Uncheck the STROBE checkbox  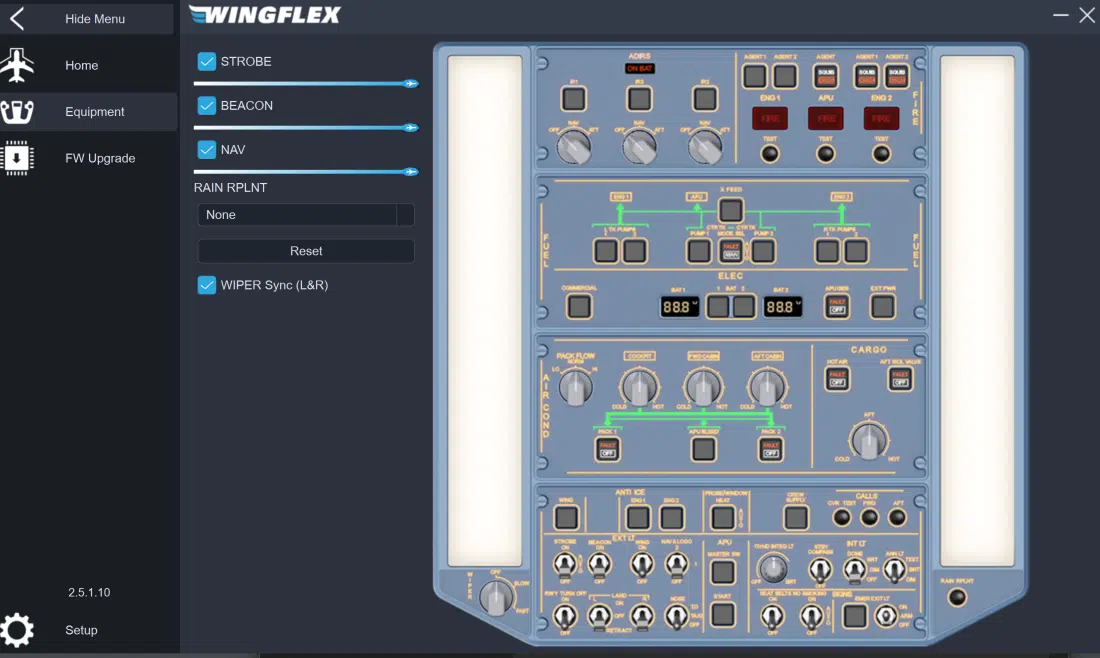click(207, 61)
